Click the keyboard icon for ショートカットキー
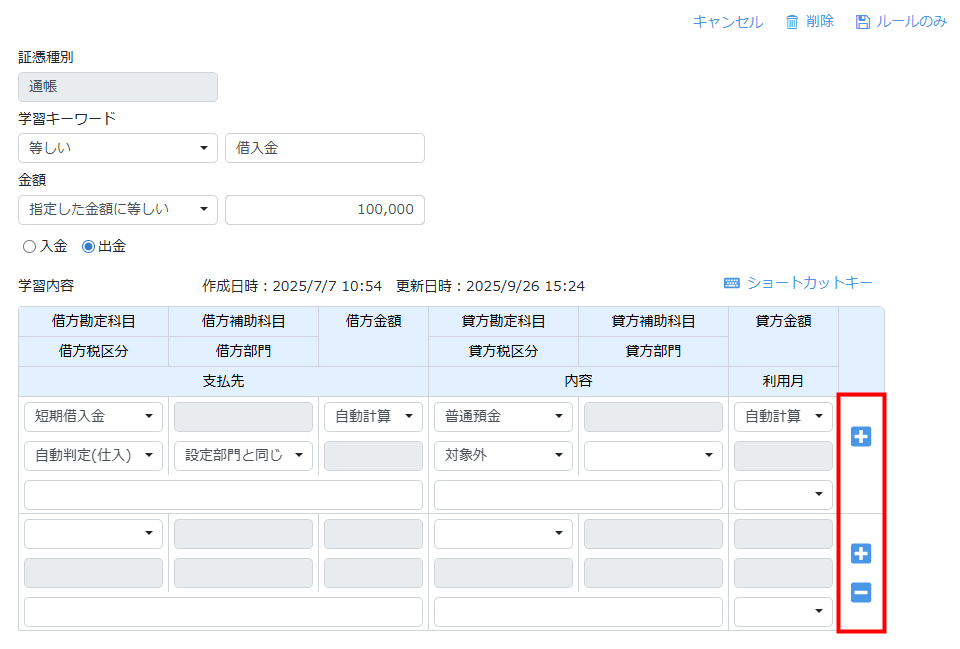Viewport: 960px width, 649px height. click(x=732, y=283)
